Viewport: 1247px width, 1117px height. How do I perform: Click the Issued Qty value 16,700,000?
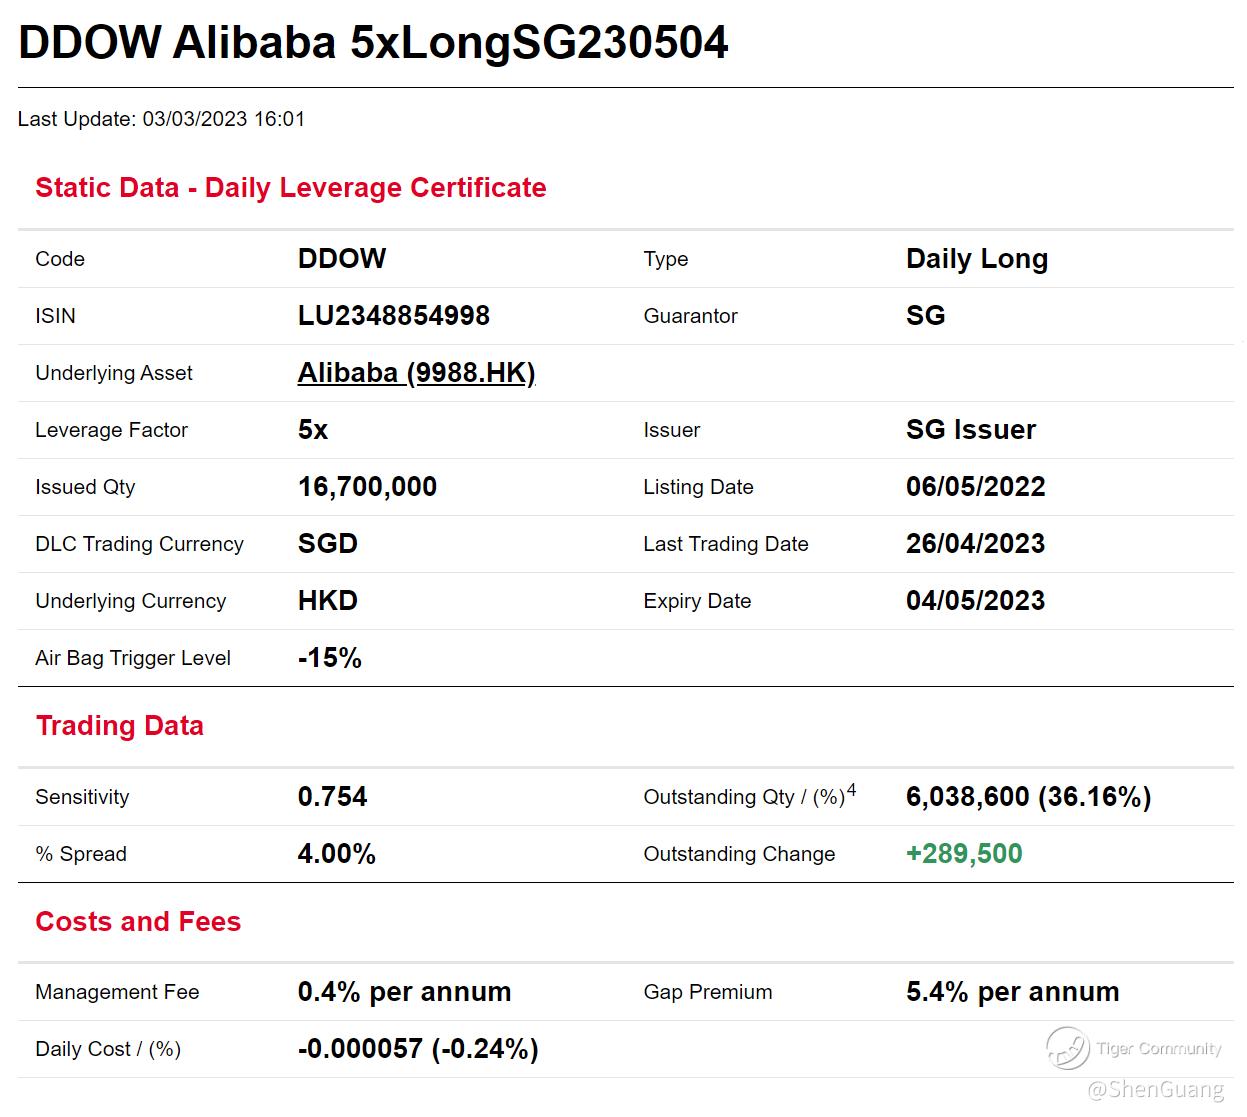pyautogui.click(x=367, y=487)
